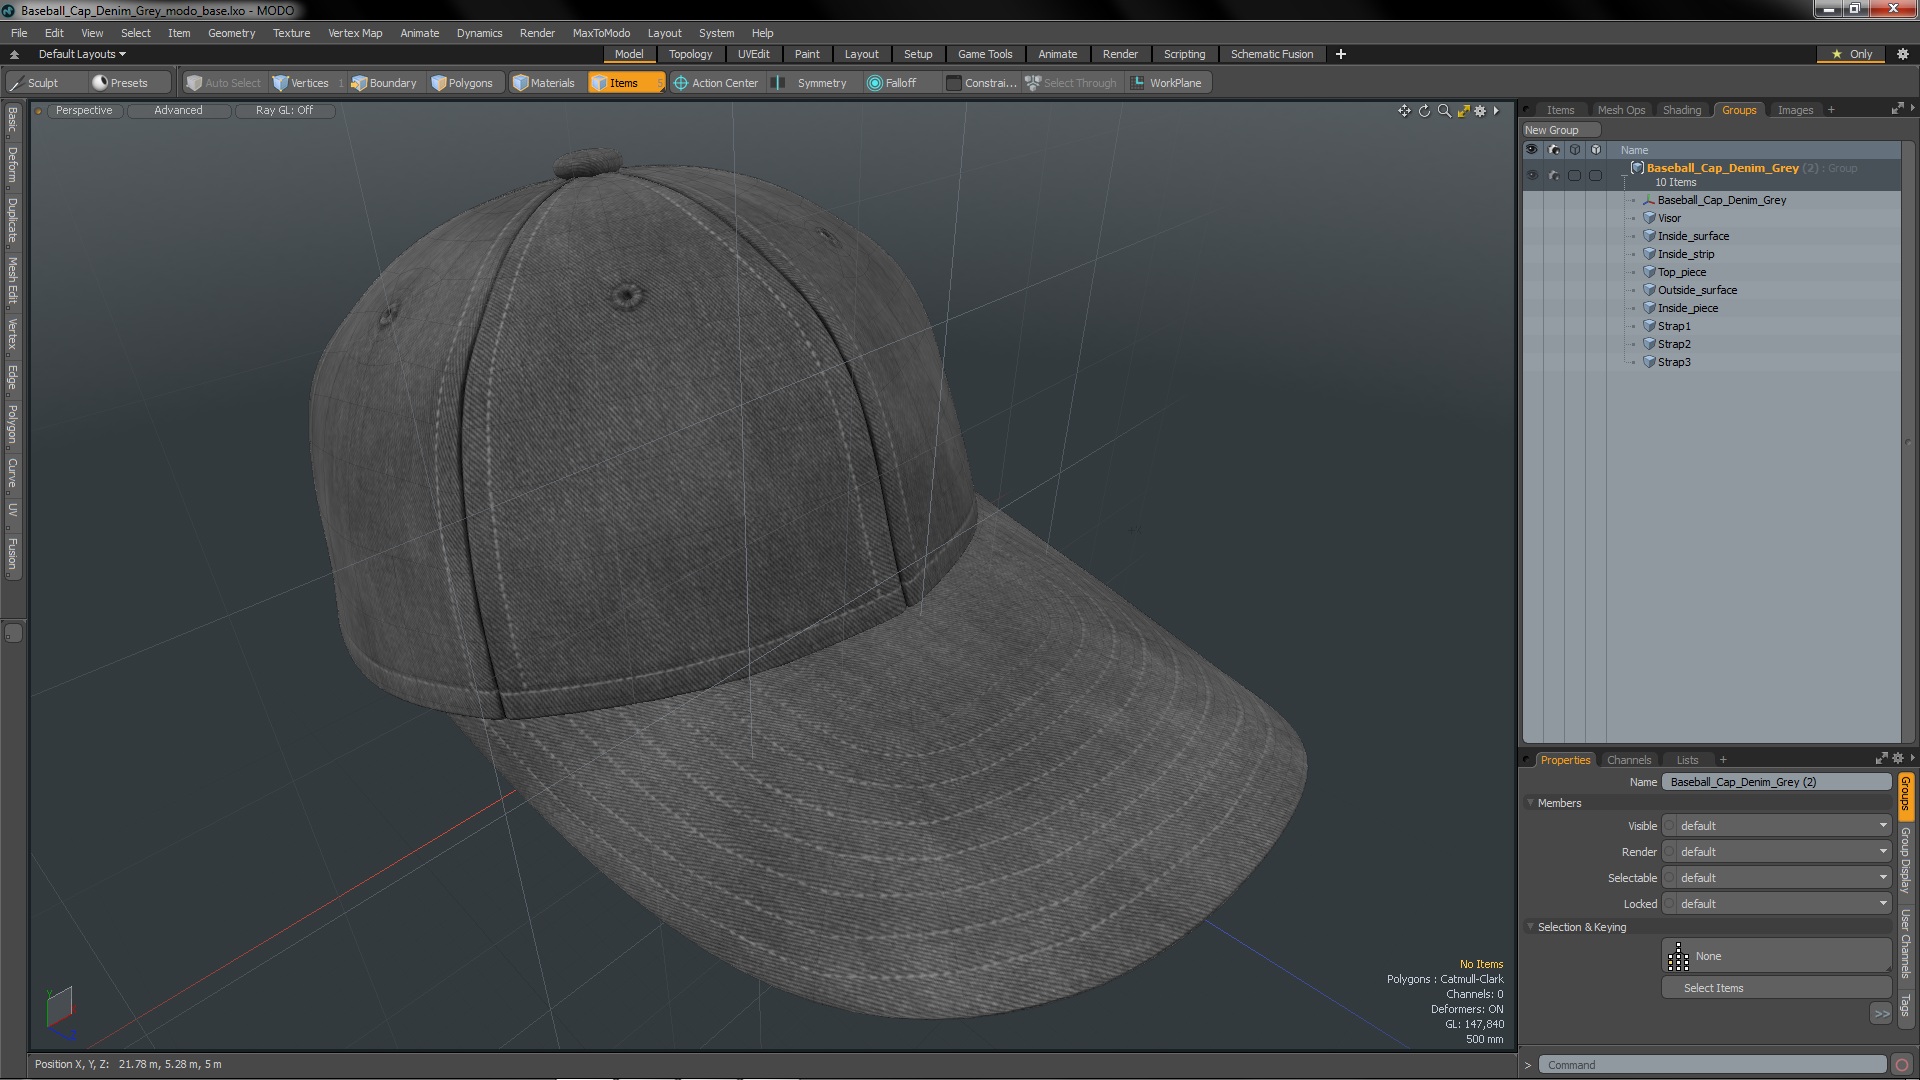Open the Geometry menu
Image resolution: width=1920 pixels, height=1080 pixels.
pyautogui.click(x=231, y=33)
